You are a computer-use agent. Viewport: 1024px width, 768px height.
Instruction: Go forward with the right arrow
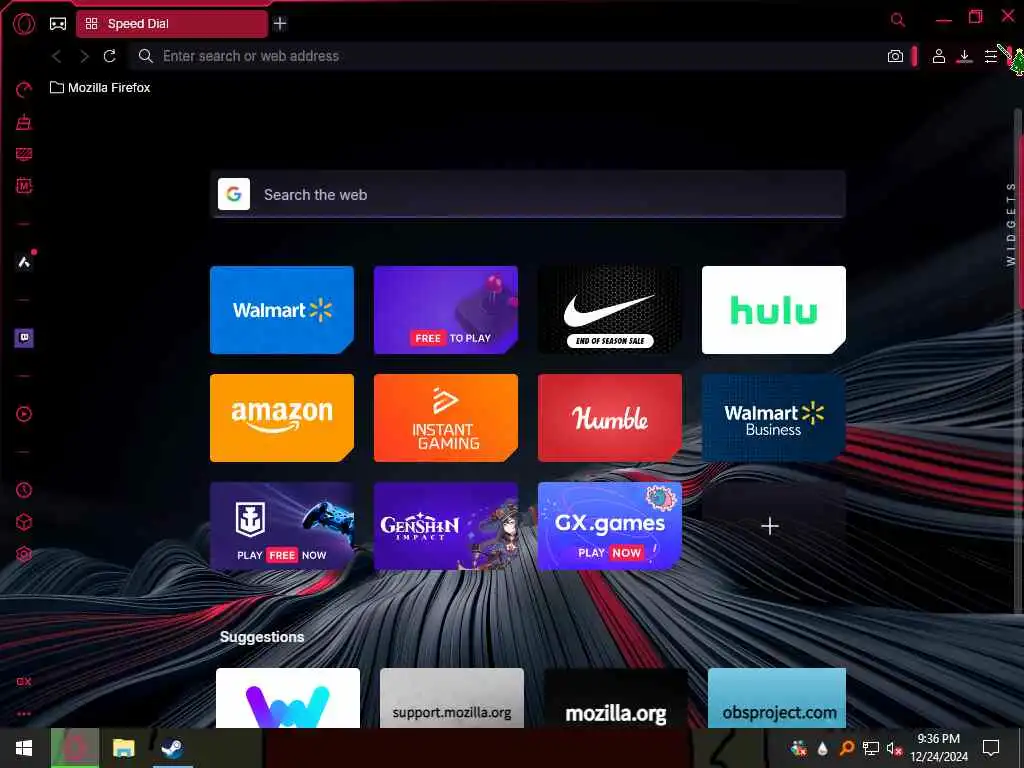tap(84, 56)
